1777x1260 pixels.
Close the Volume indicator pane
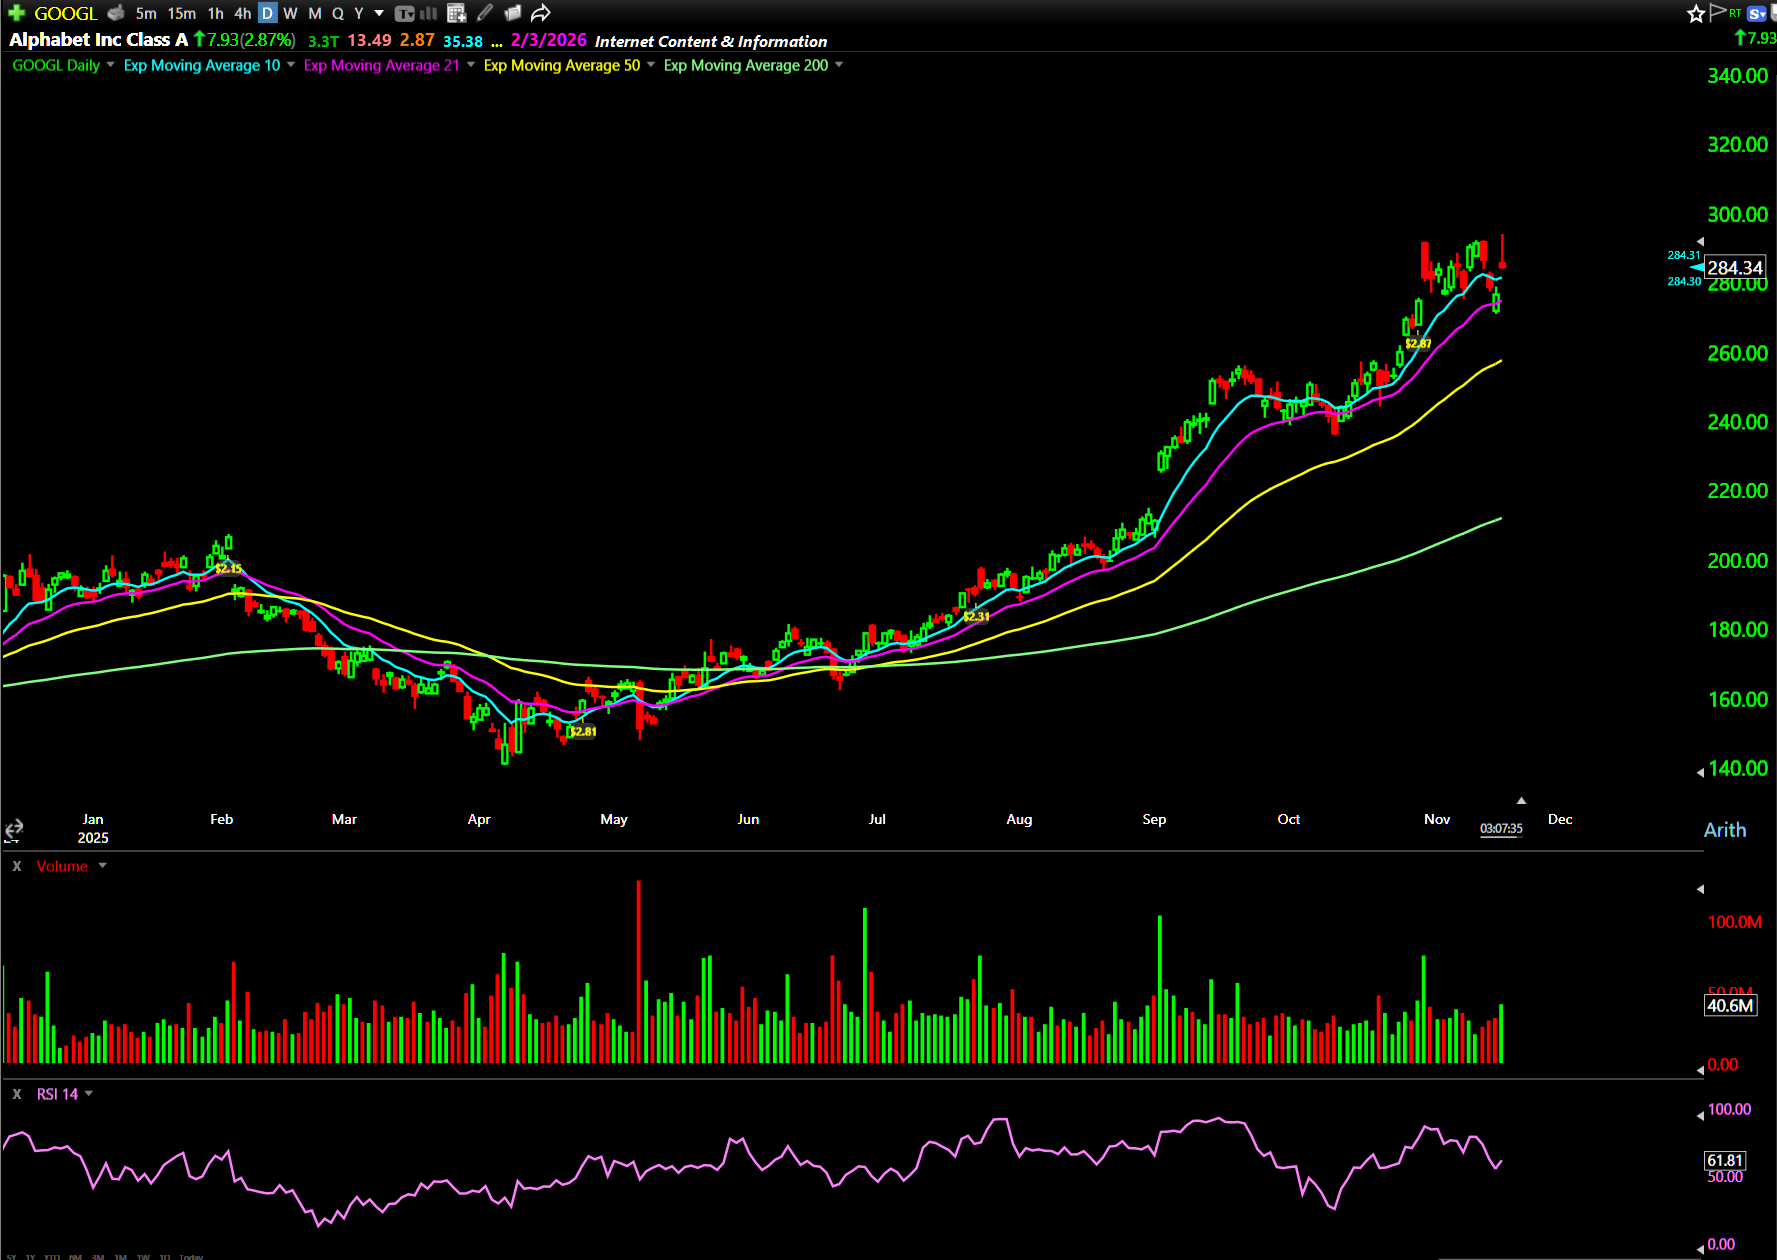click(x=17, y=866)
